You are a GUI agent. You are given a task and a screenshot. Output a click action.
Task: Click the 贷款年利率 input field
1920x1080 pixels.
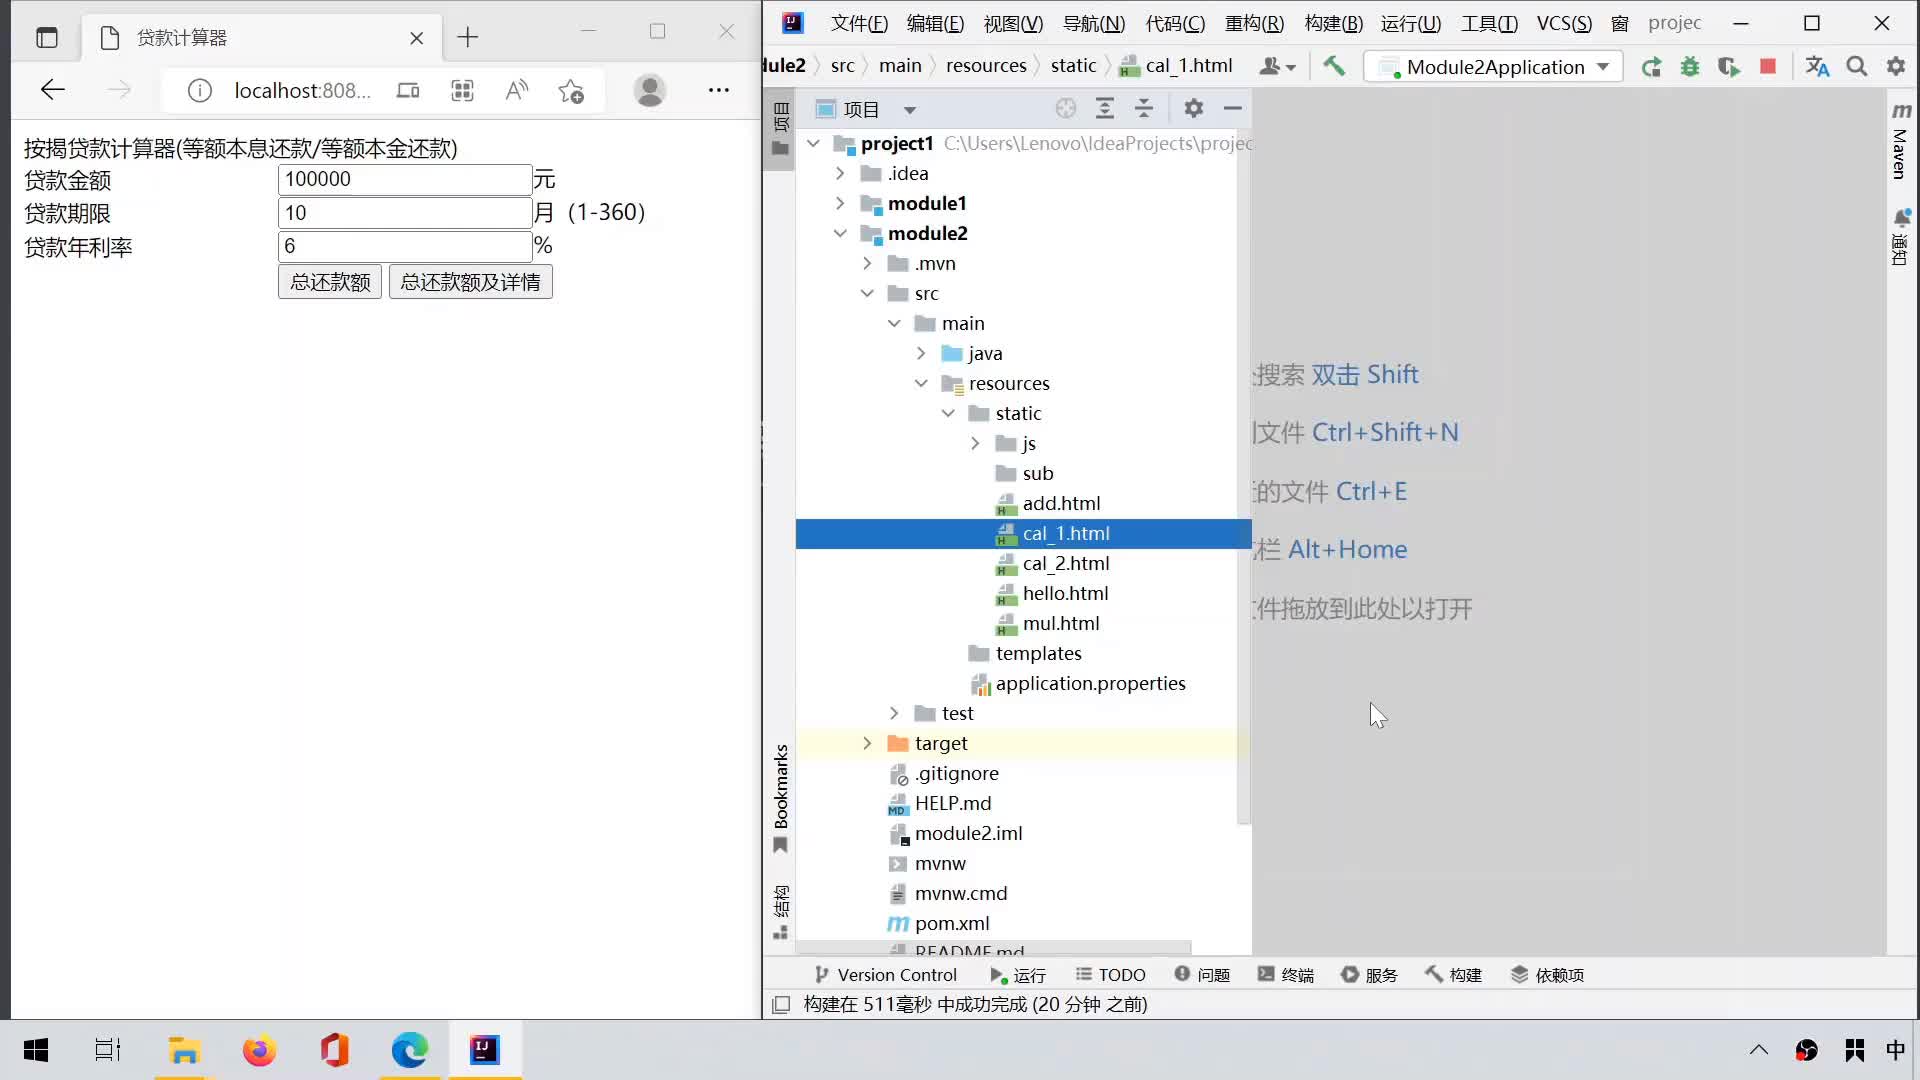coord(404,246)
